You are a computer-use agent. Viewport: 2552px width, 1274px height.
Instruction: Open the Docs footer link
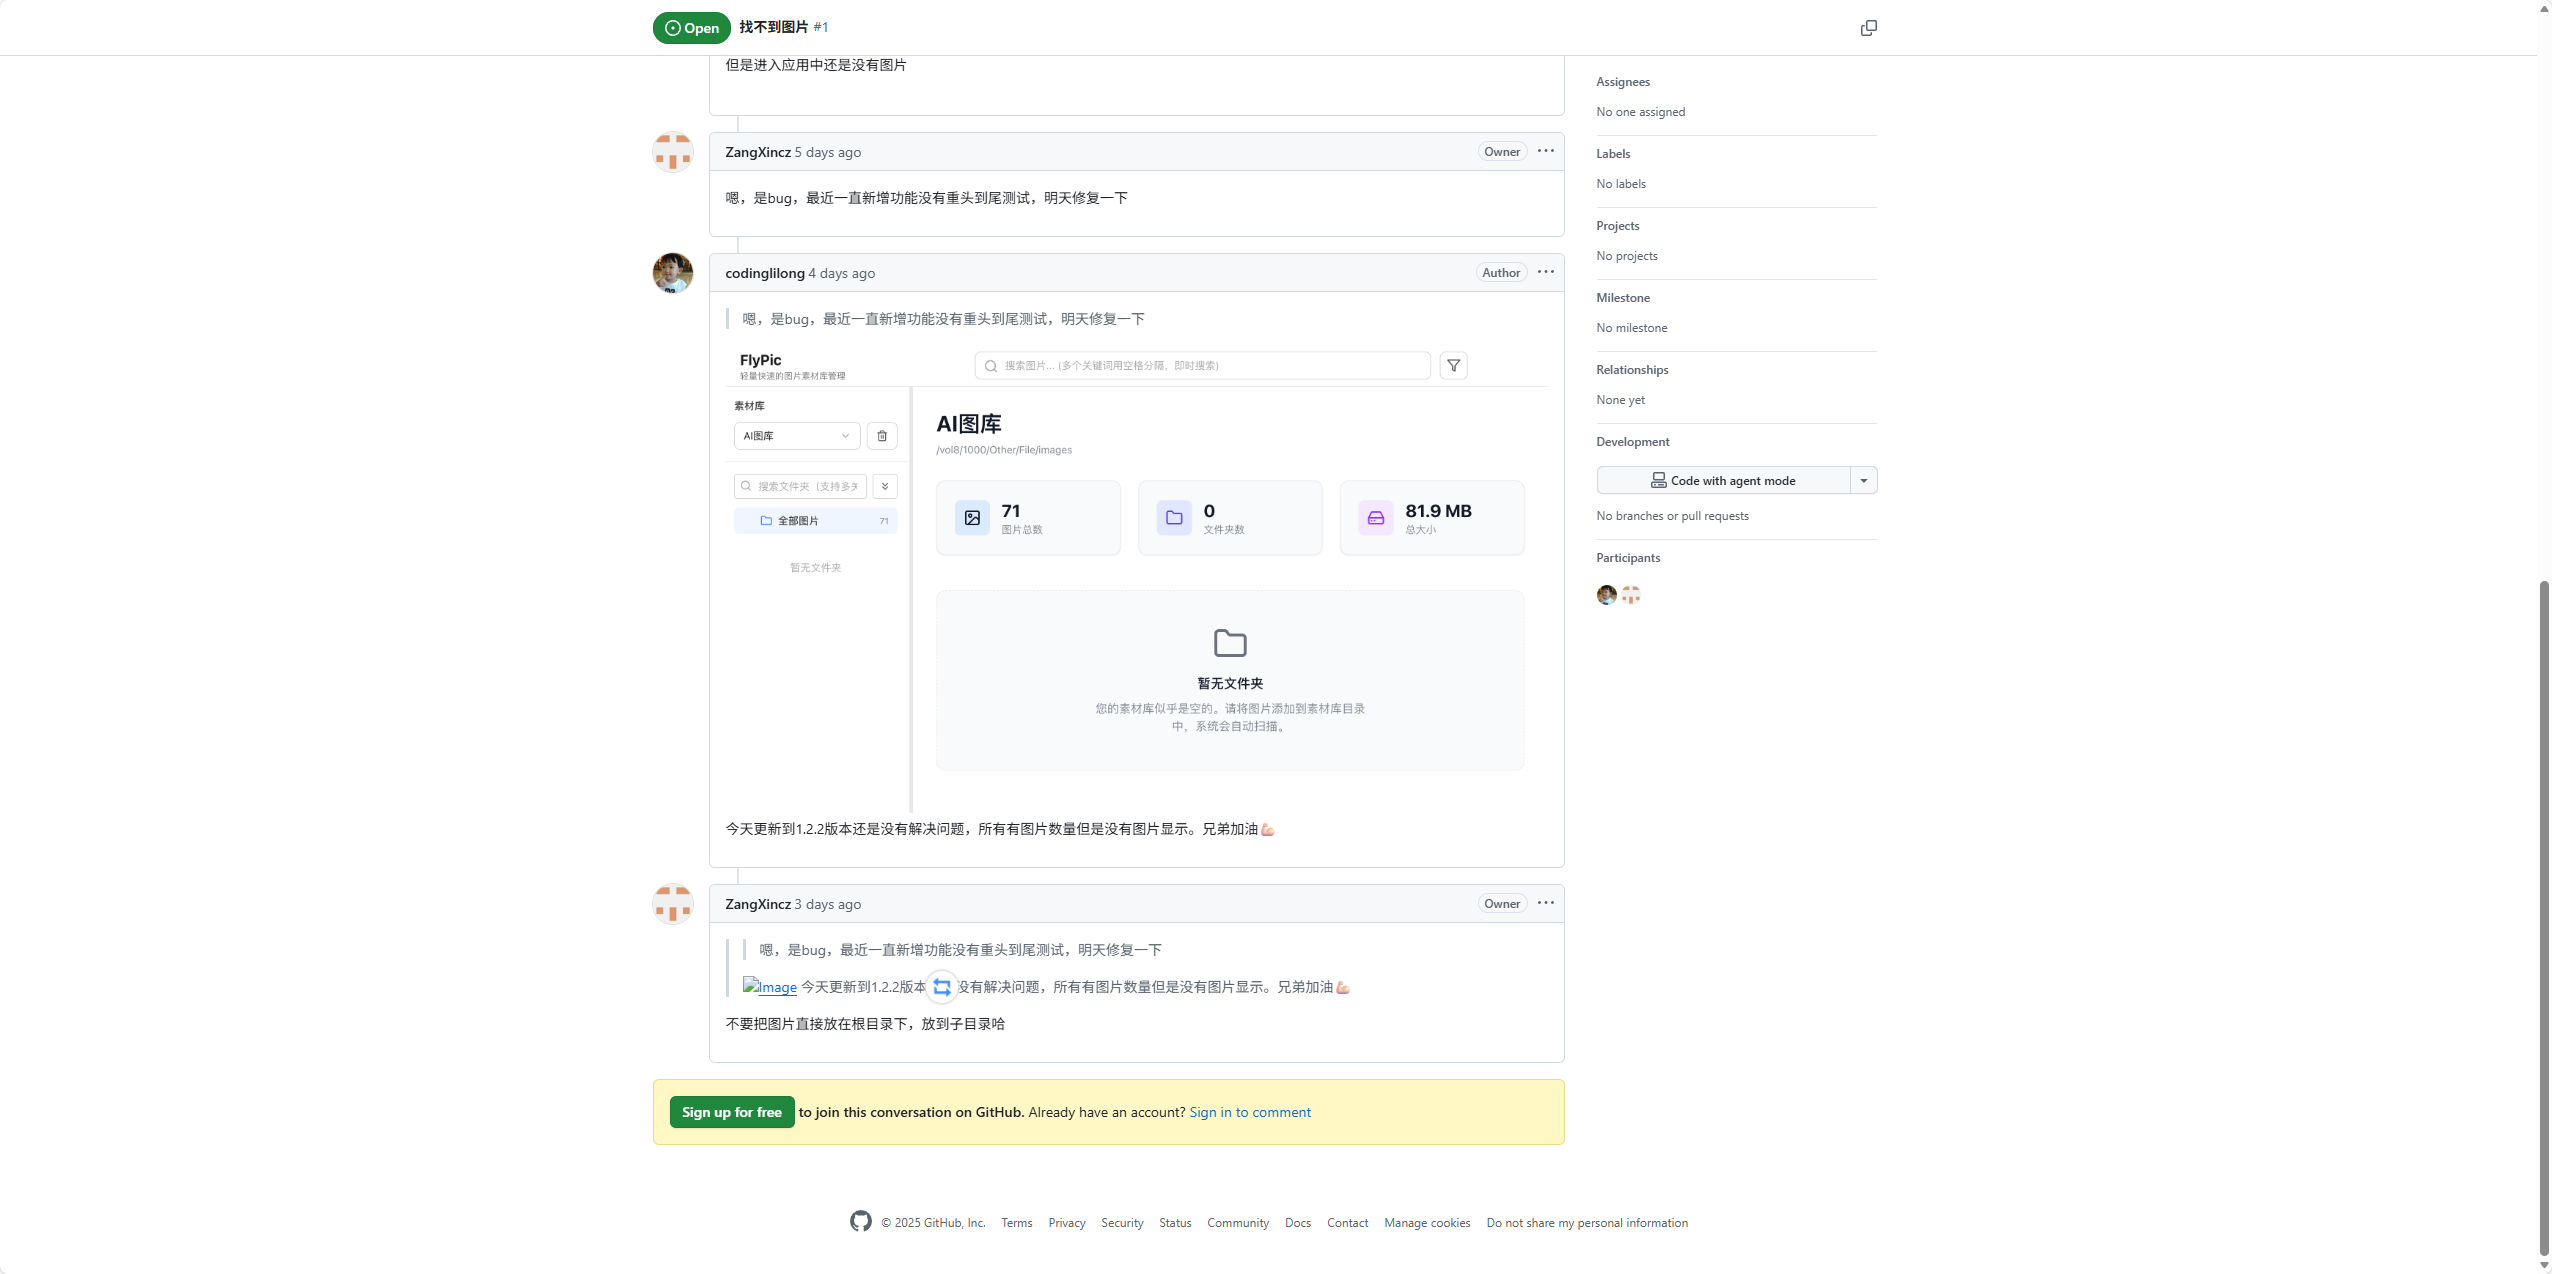pyautogui.click(x=1297, y=1223)
